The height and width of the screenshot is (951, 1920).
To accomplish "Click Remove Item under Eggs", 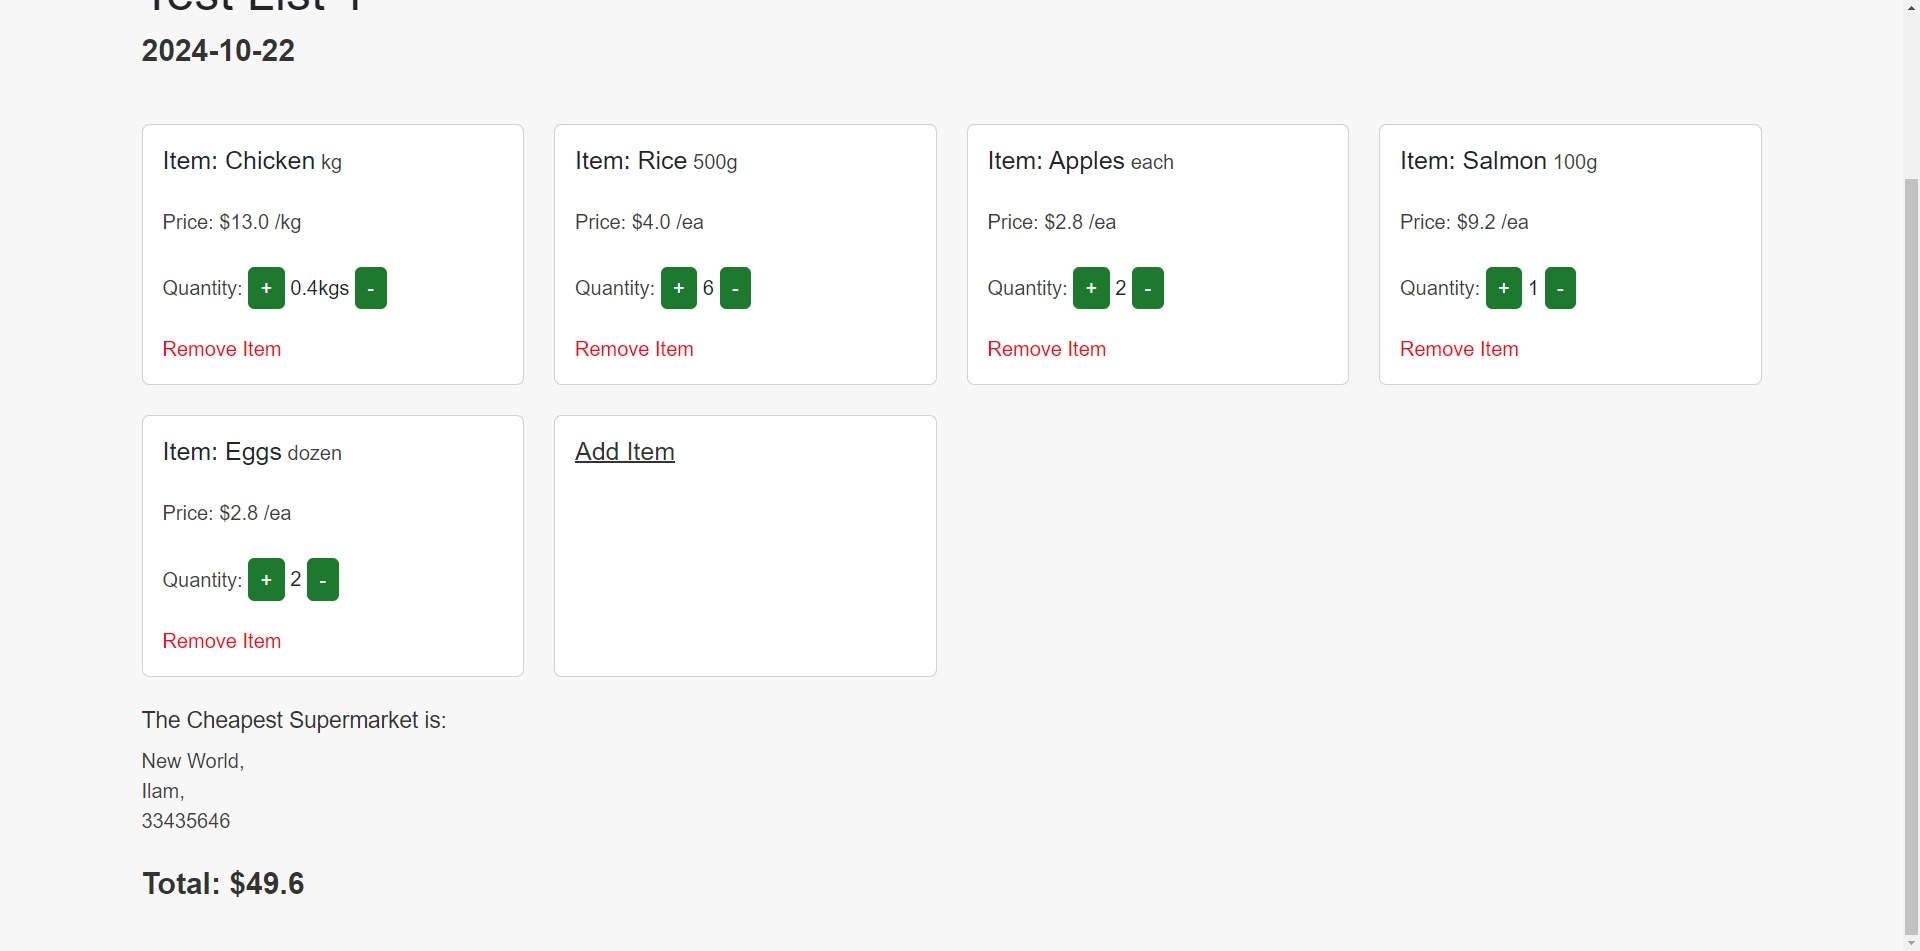I will [x=221, y=641].
